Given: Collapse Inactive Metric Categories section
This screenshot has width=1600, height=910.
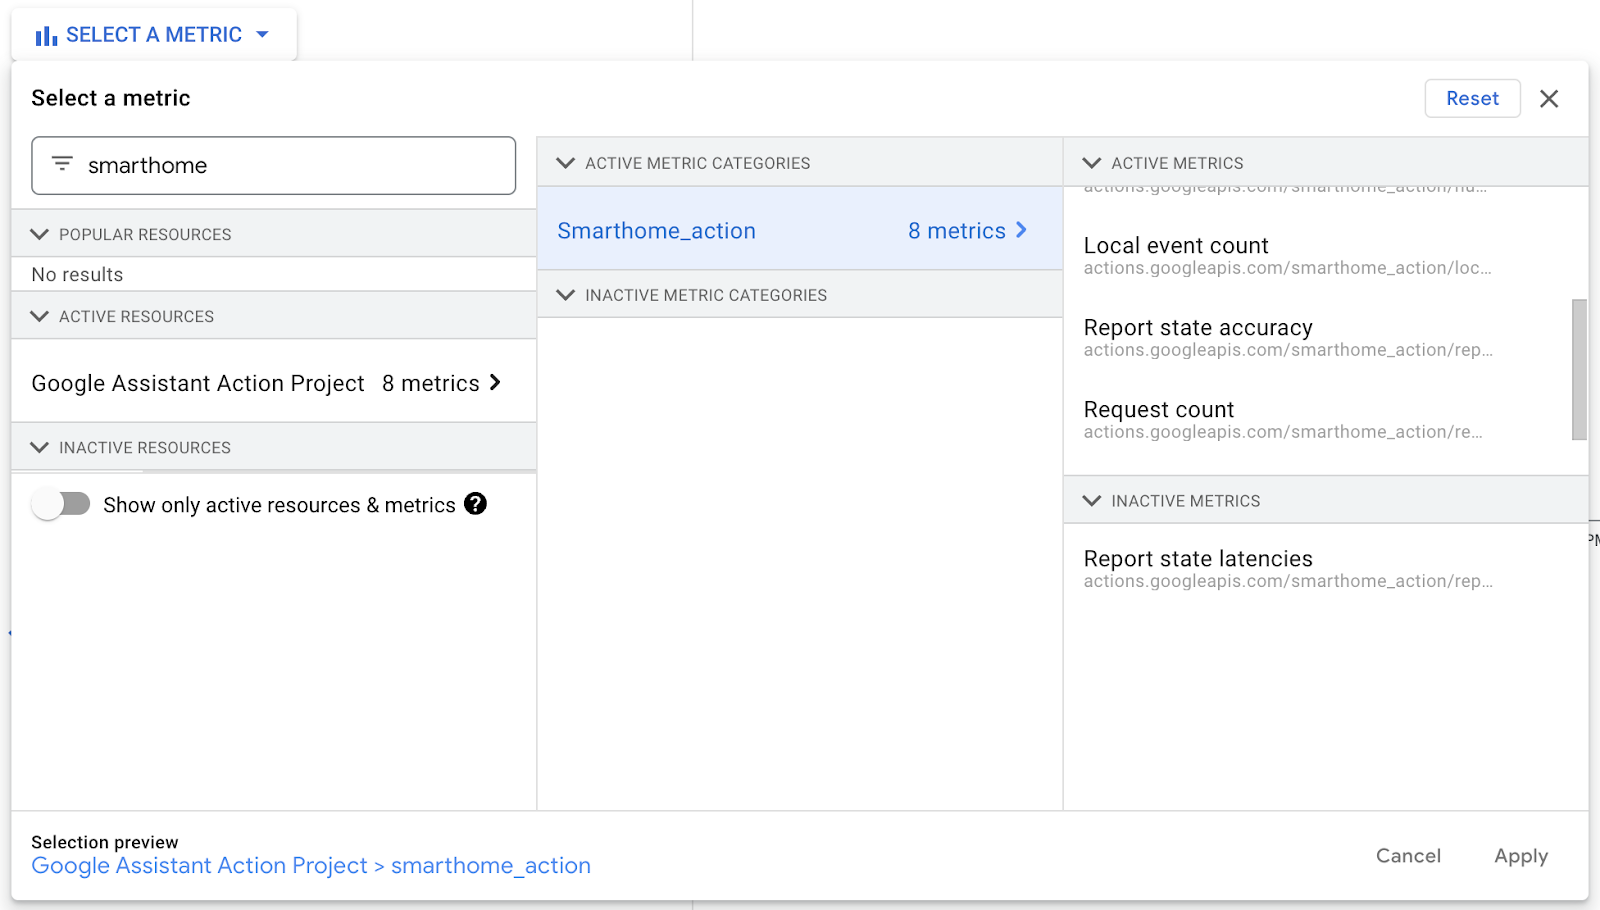Looking at the screenshot, I should pyautogui.click(x=566, y=295).
